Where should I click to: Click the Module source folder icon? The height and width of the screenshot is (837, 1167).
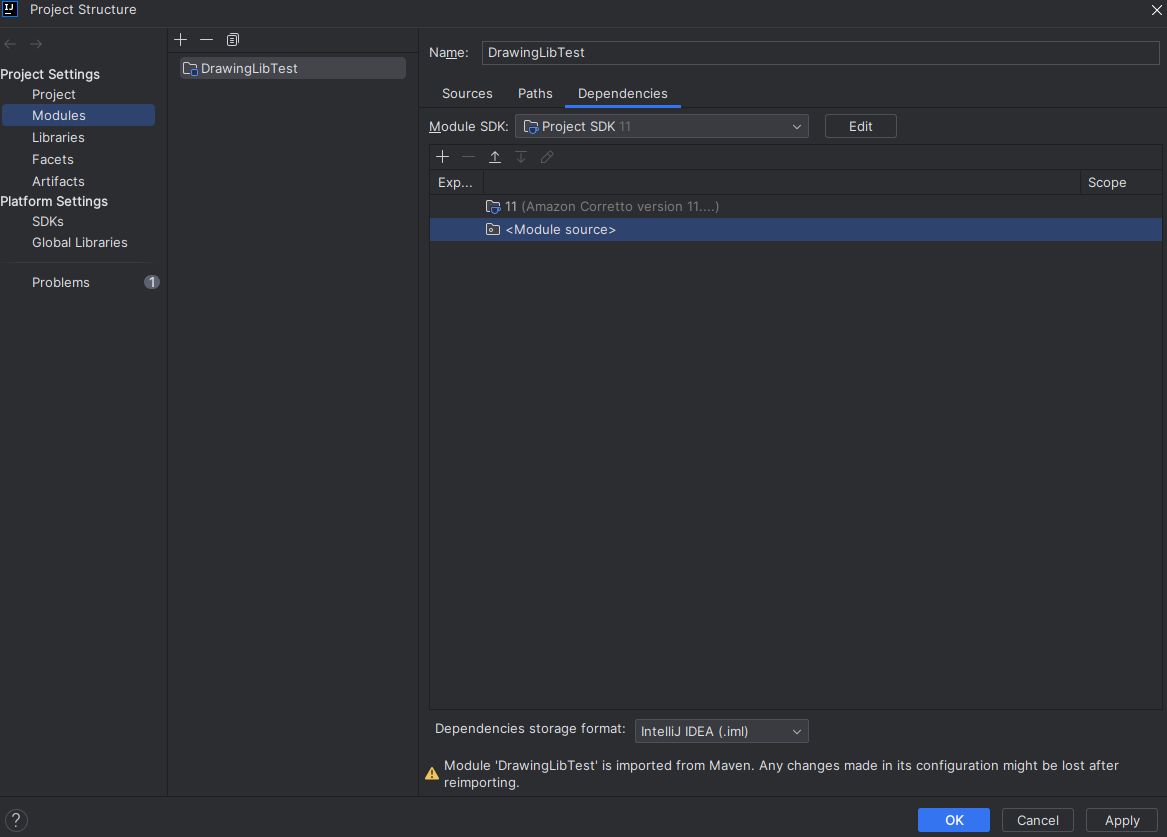coord(493,229)
